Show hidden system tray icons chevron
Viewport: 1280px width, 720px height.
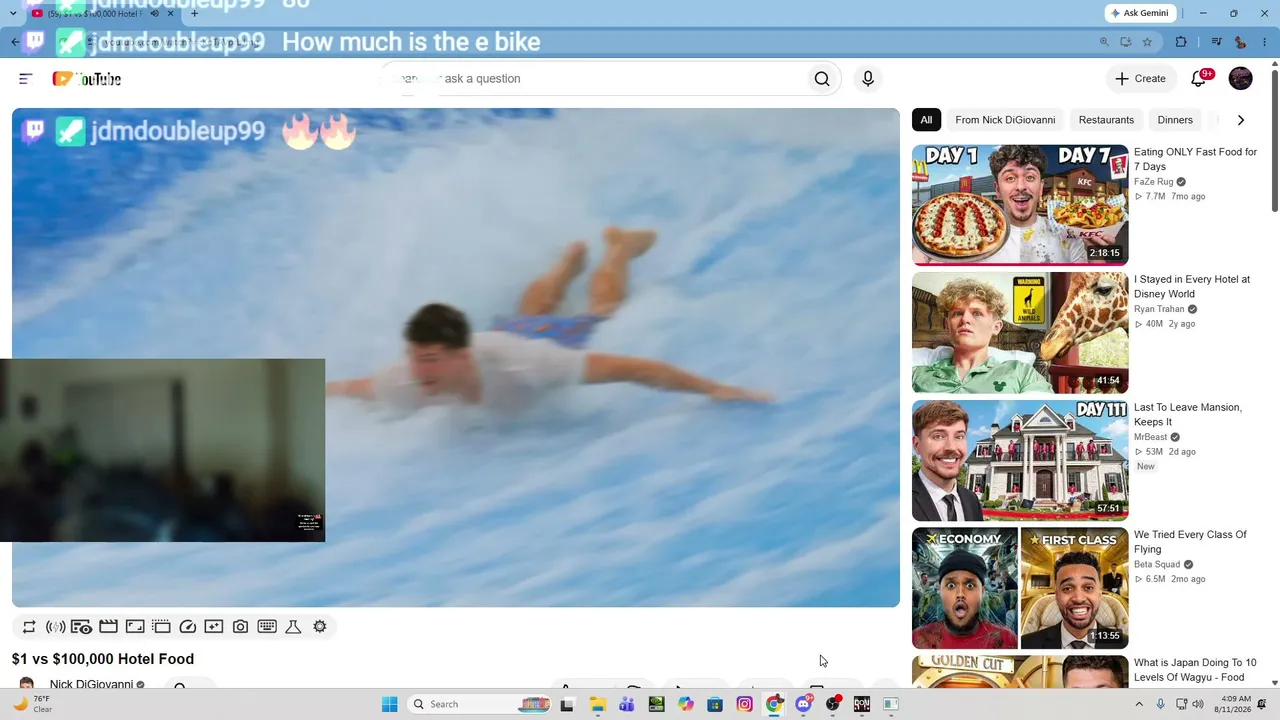(x=1138, y=704)
